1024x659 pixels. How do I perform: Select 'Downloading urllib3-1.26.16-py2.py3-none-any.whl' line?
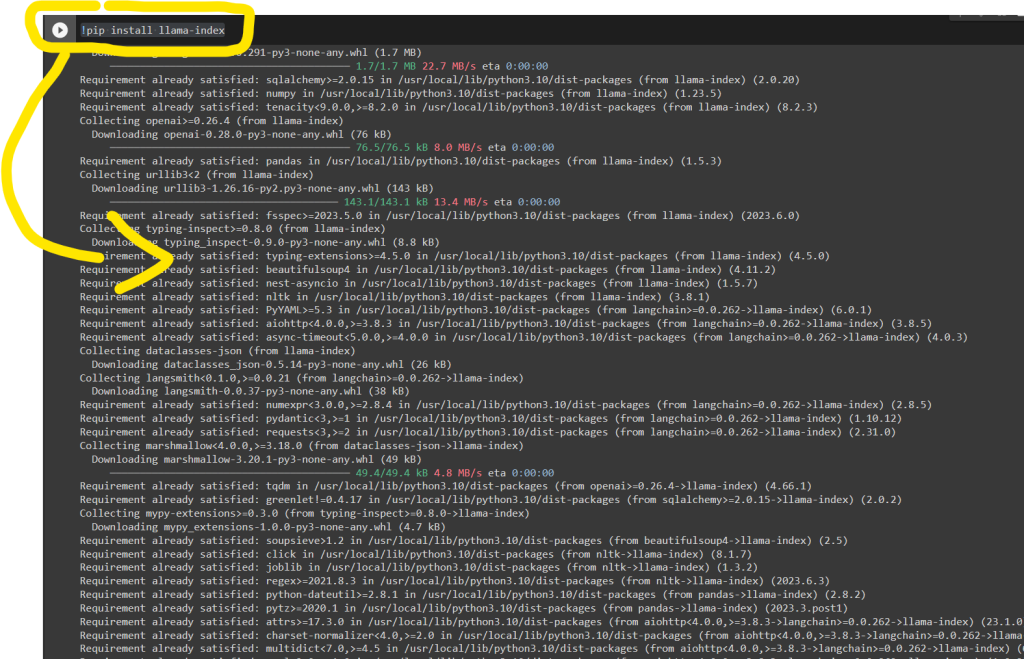tap(262, 189)
